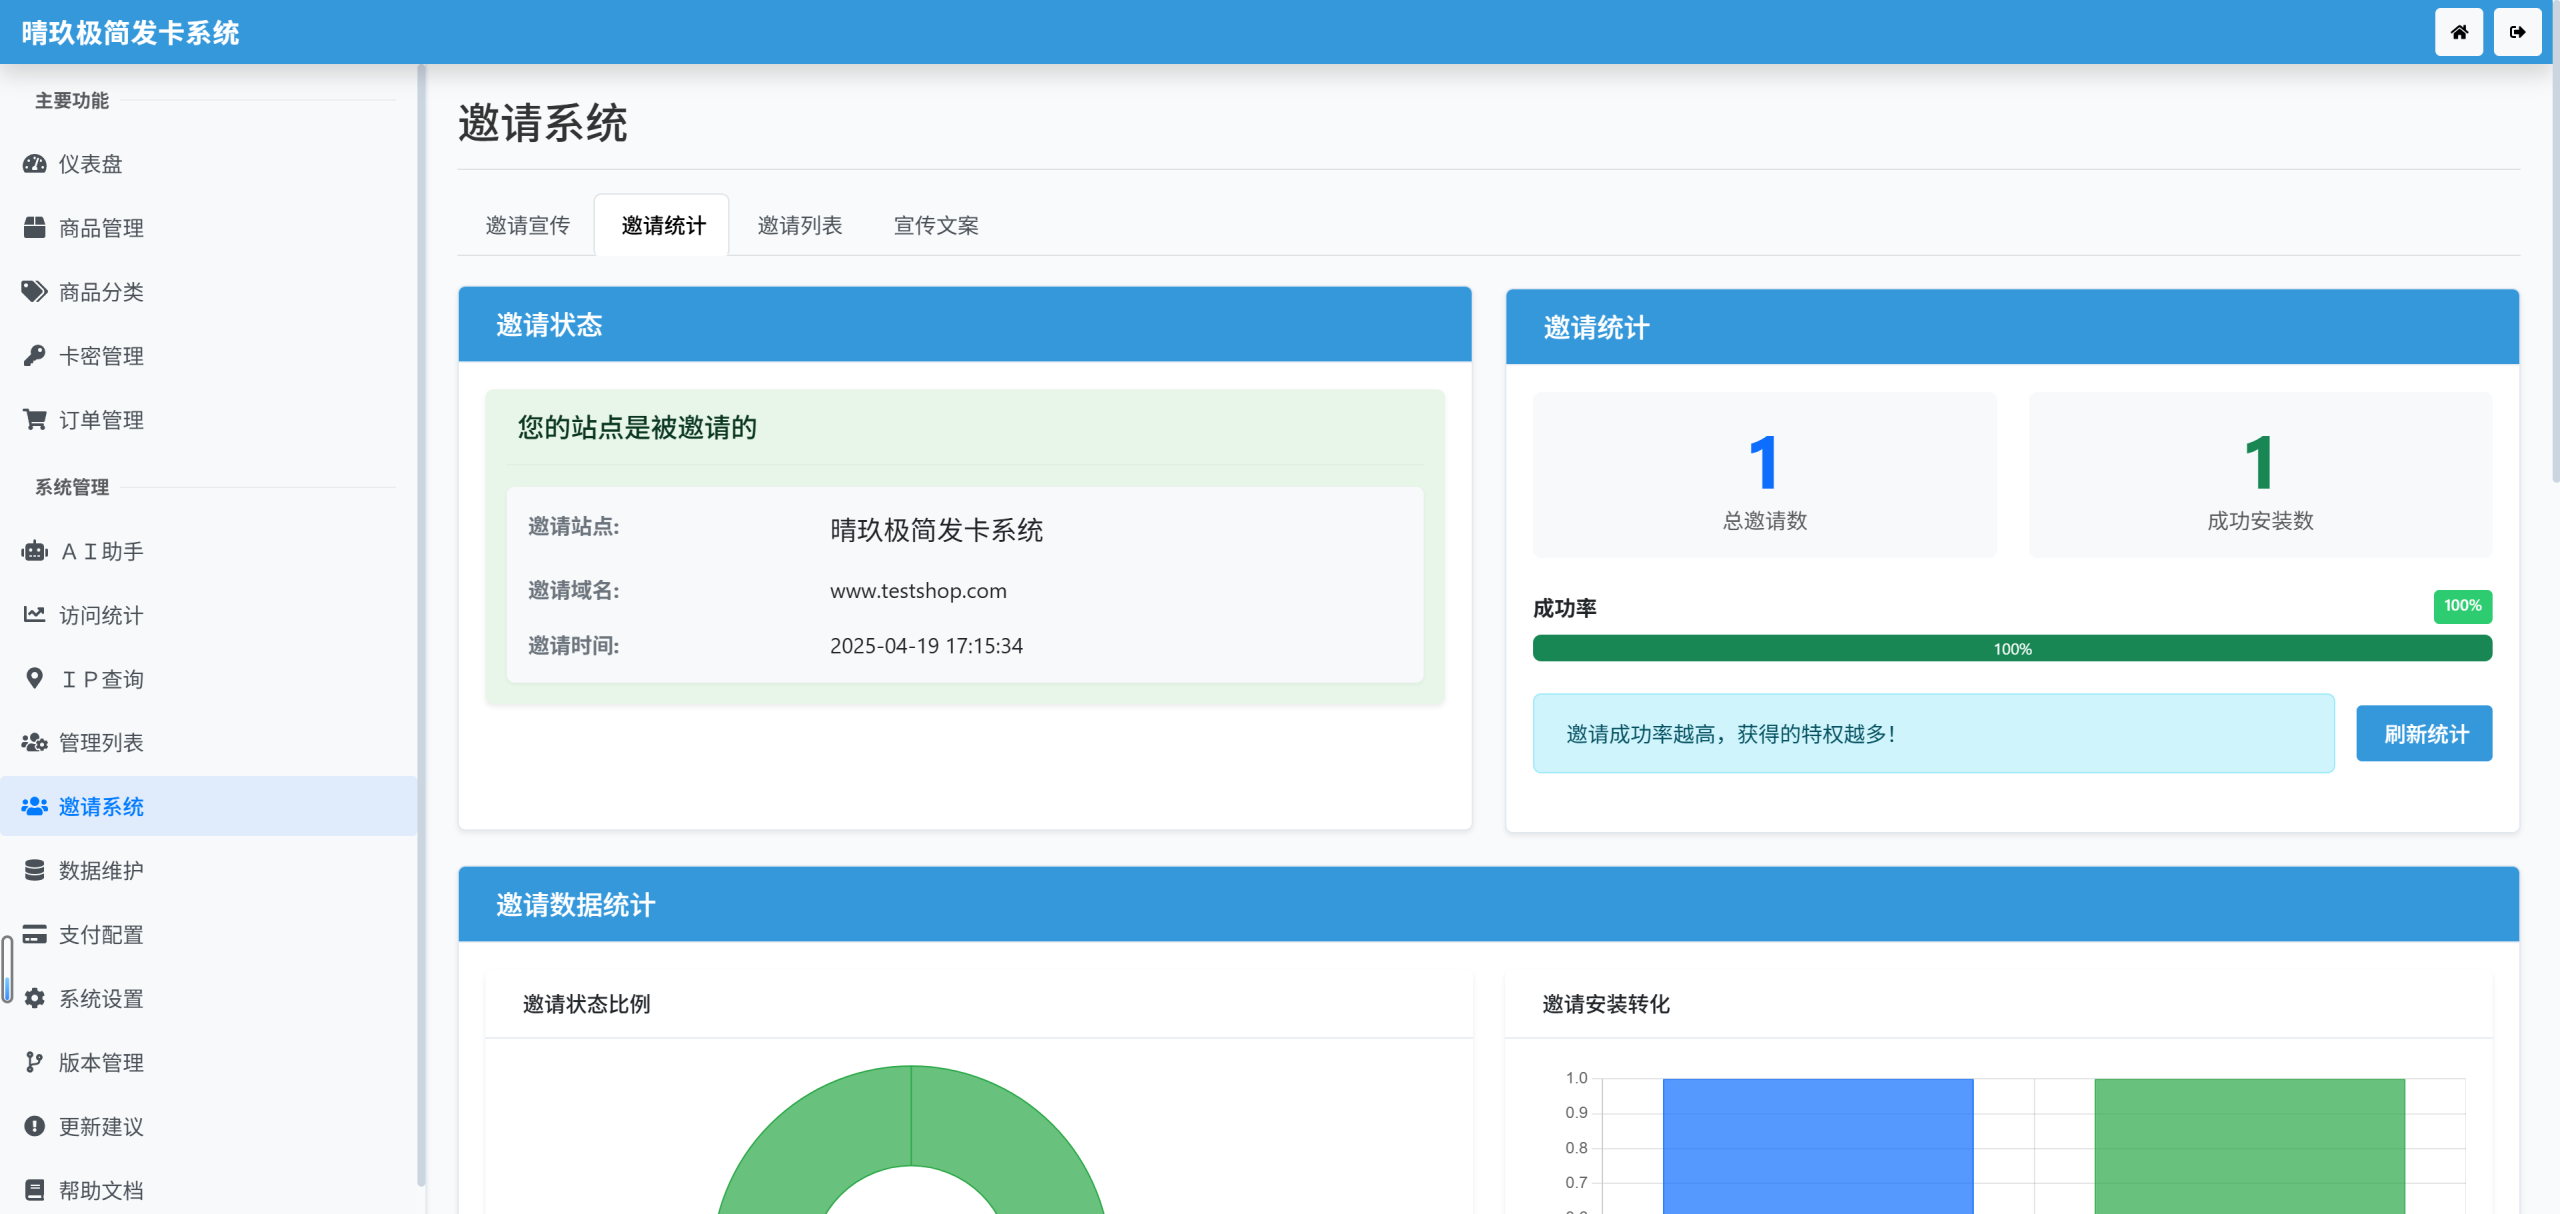The image size is (2560, 1214).
Task: Select the 邀请统计 tab
Action: click(663, 226)
